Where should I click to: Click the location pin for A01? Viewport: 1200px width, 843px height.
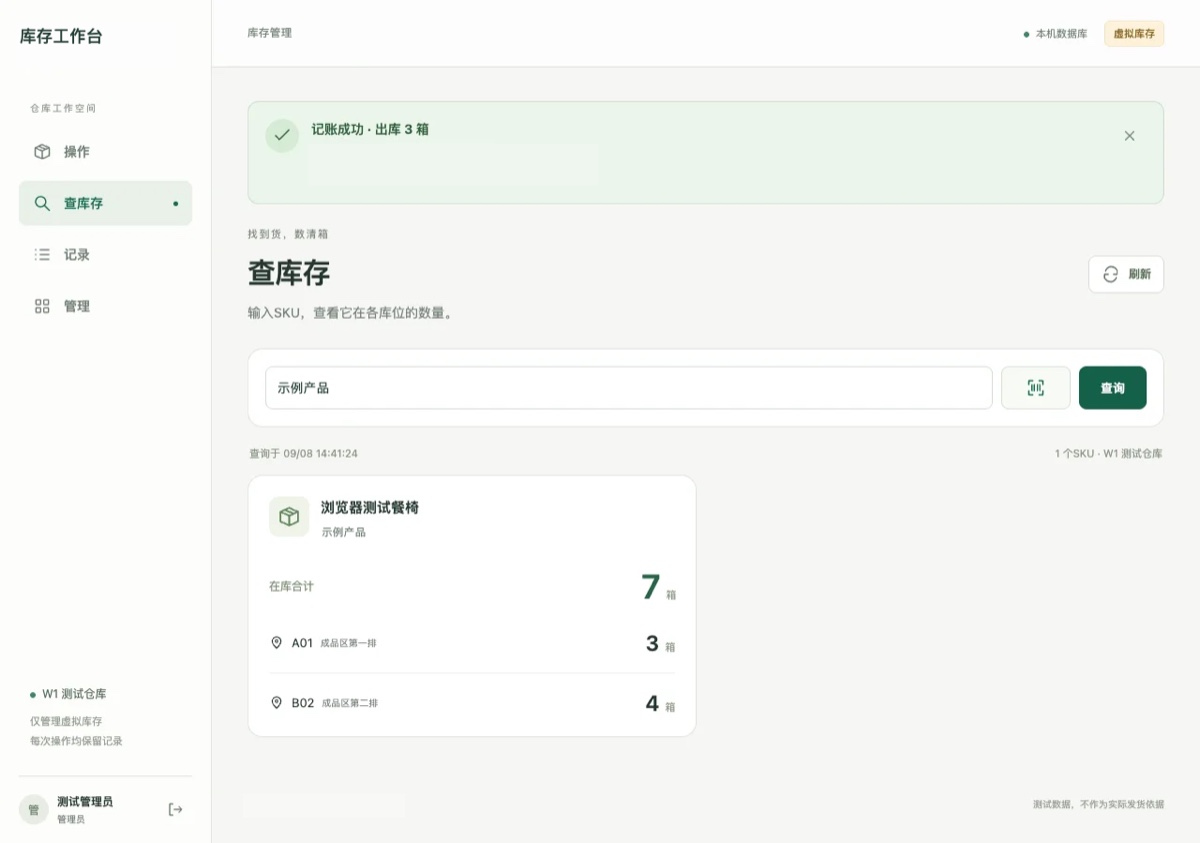click(x=277, y=643)
